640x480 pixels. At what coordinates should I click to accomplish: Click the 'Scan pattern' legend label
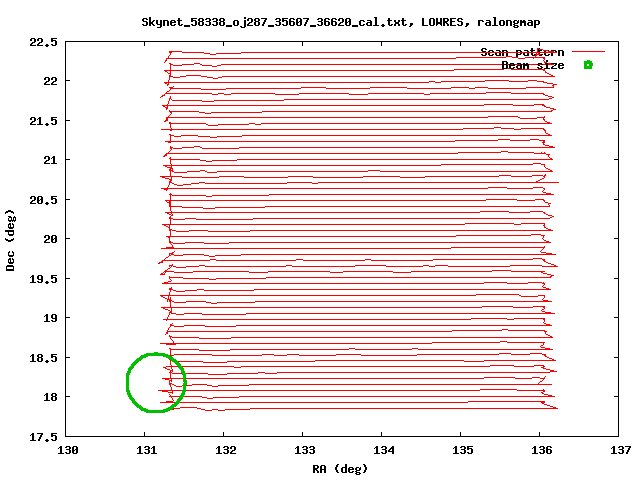tap(522, 52)
